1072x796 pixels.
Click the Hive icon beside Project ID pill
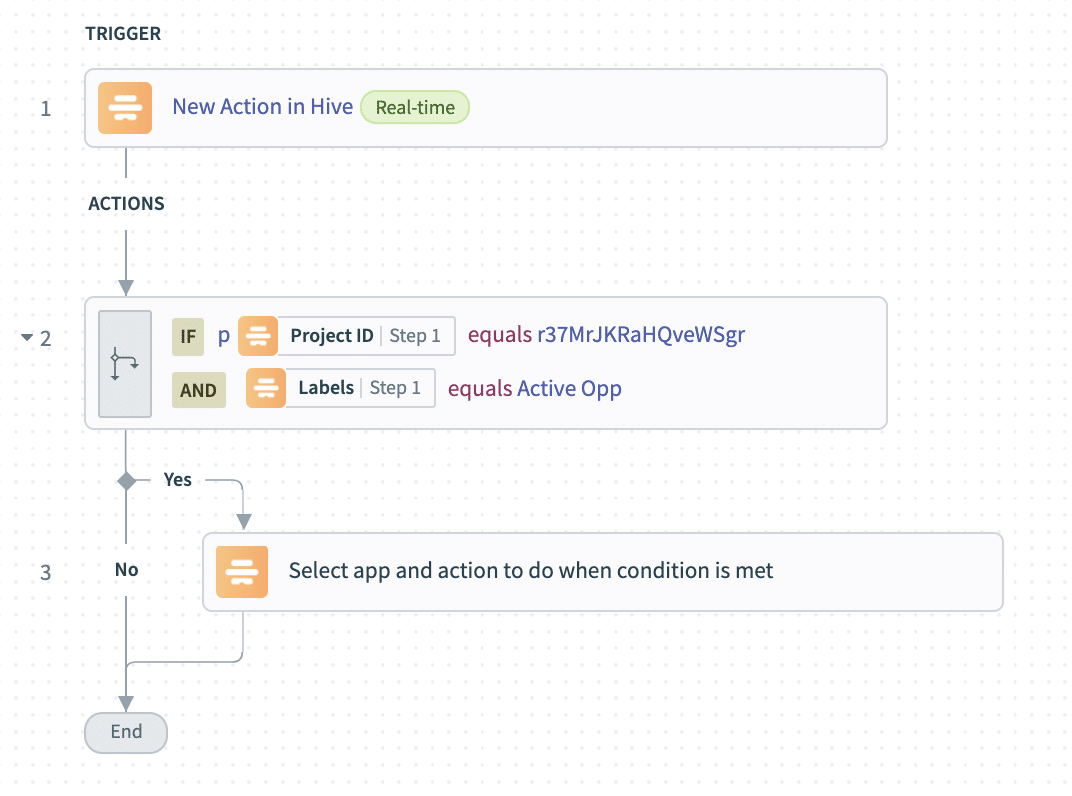tap(257, 336)
